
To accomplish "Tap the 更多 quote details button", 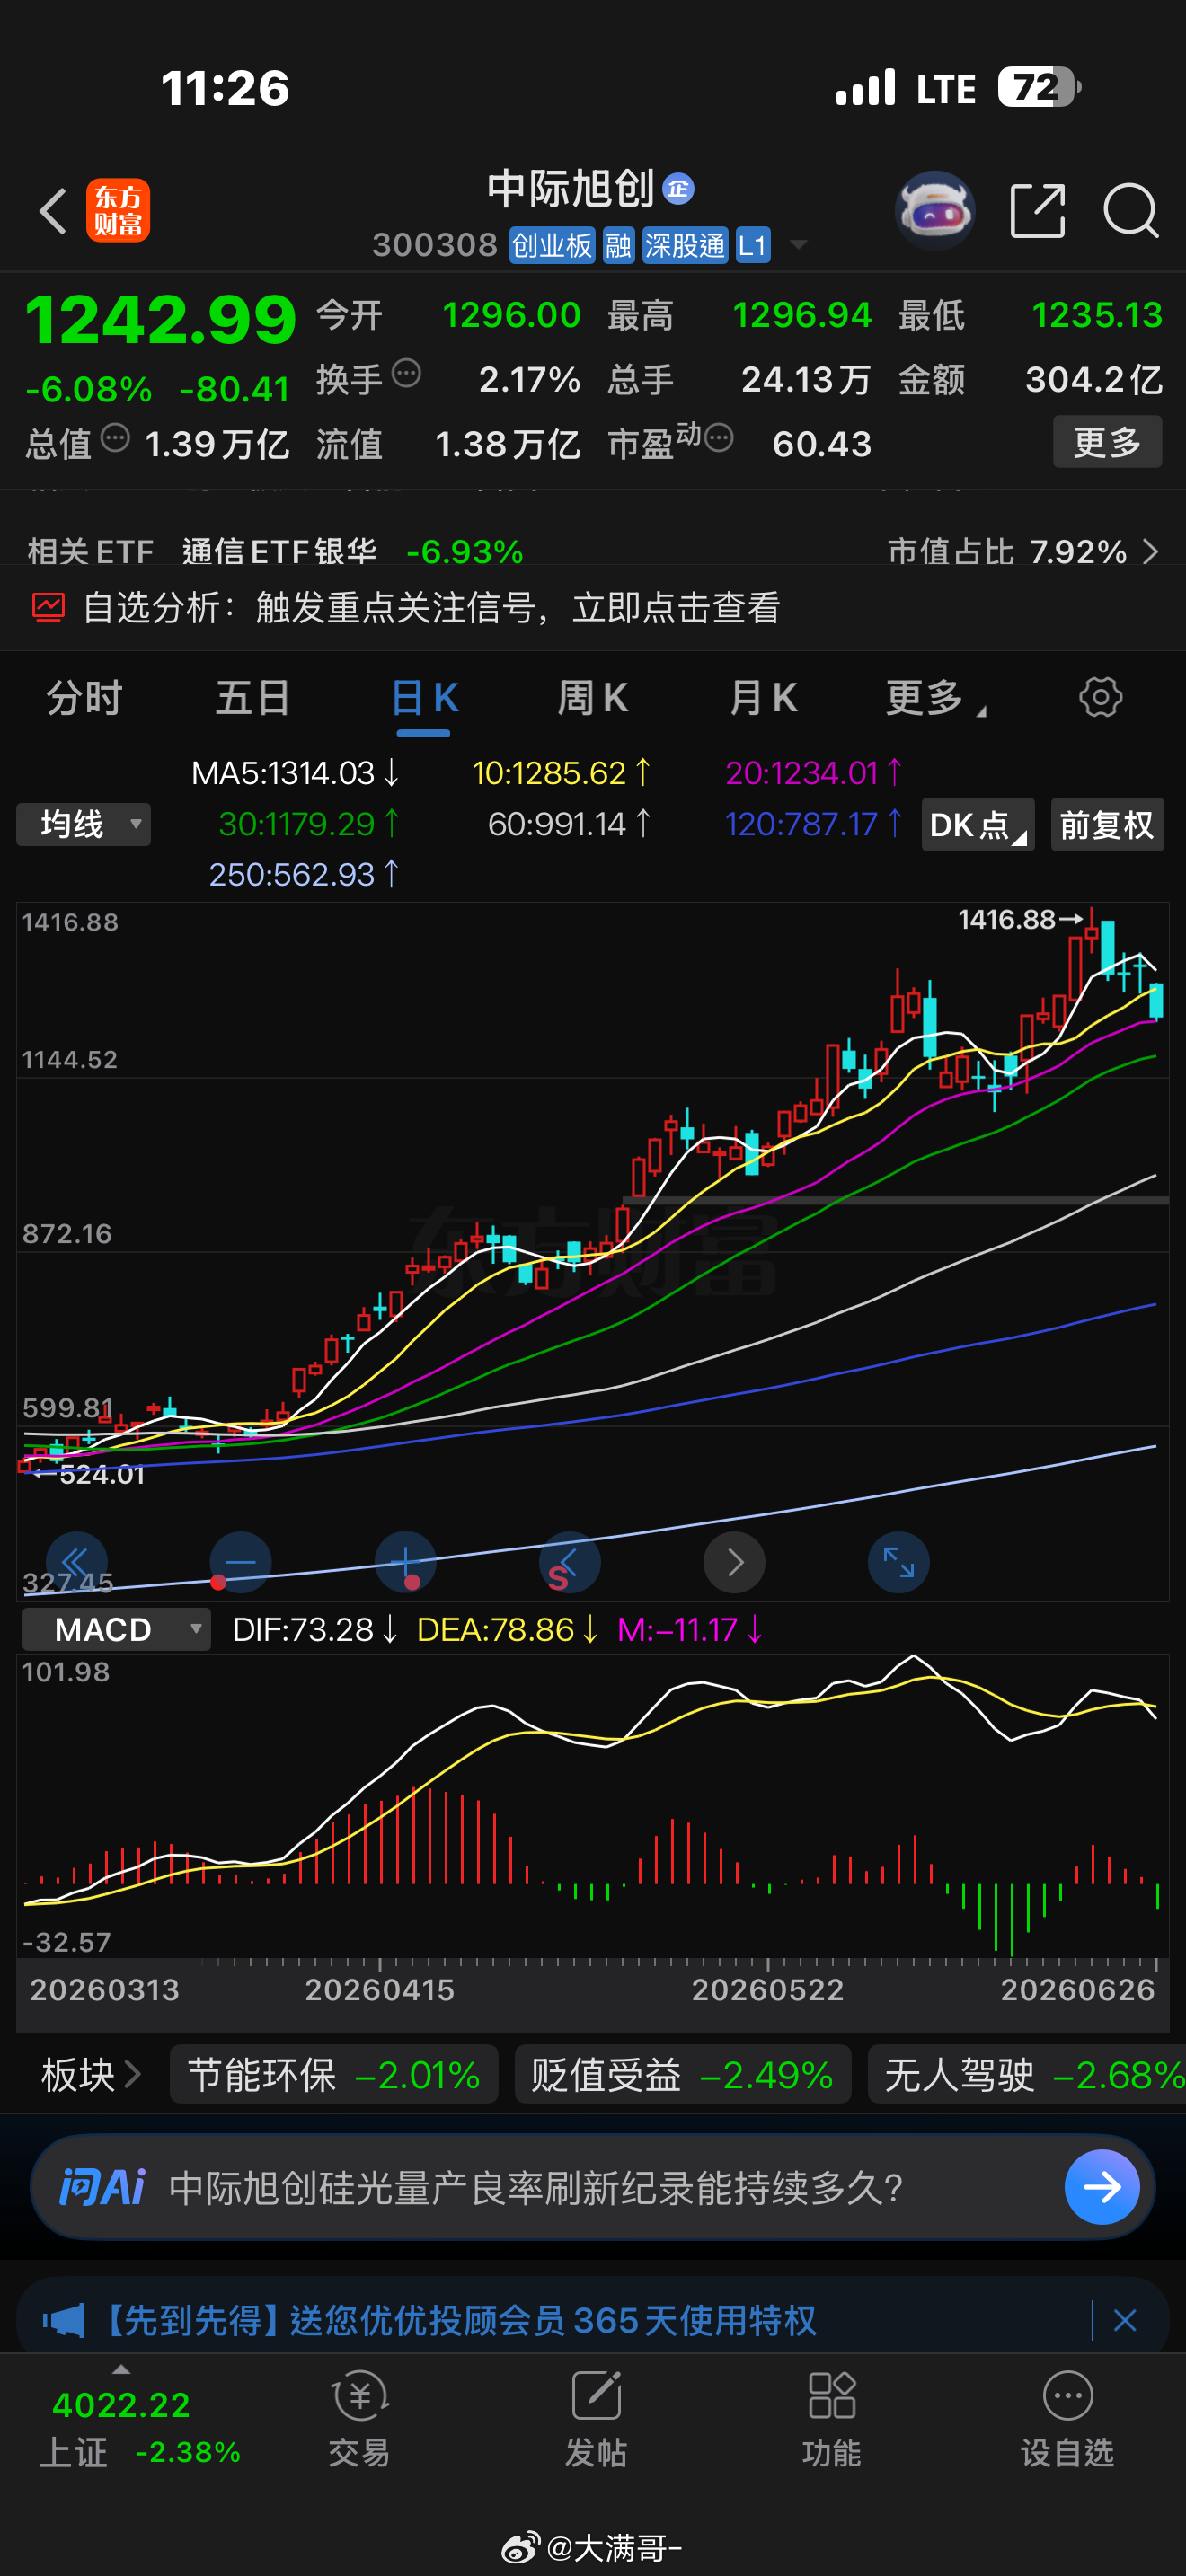I will point(1107,441).
